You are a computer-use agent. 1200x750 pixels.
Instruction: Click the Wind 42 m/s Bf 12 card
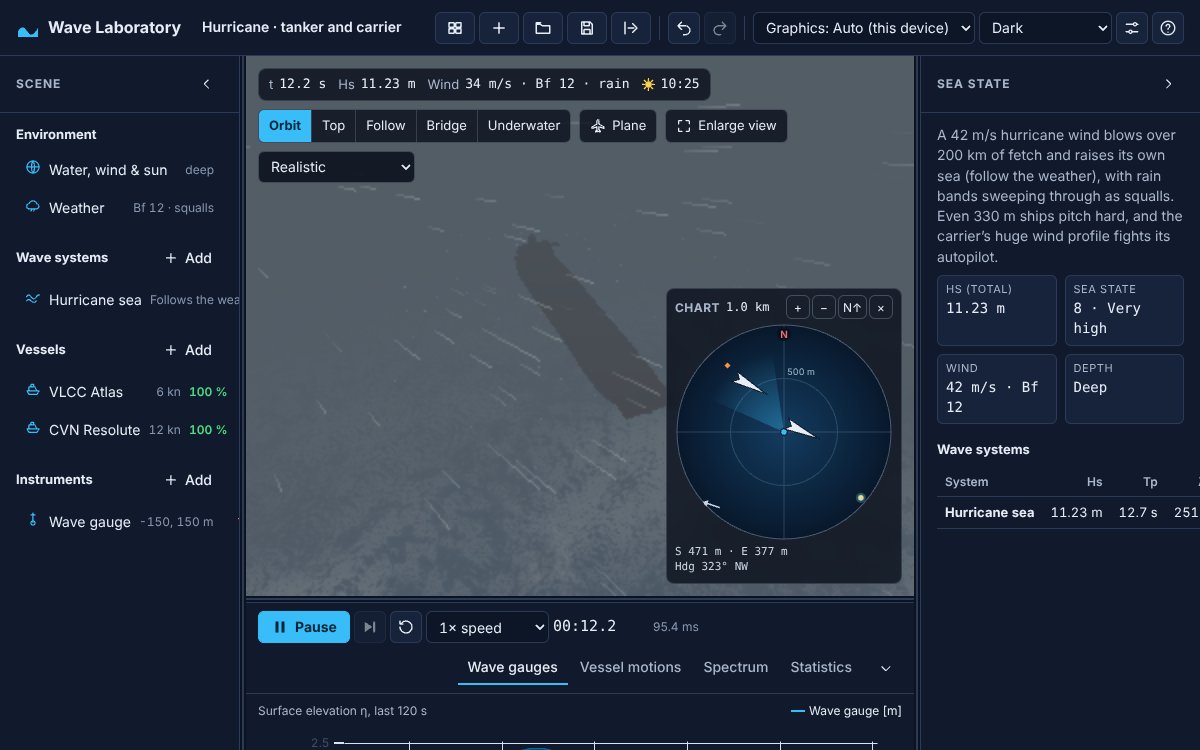click(996, 389)
